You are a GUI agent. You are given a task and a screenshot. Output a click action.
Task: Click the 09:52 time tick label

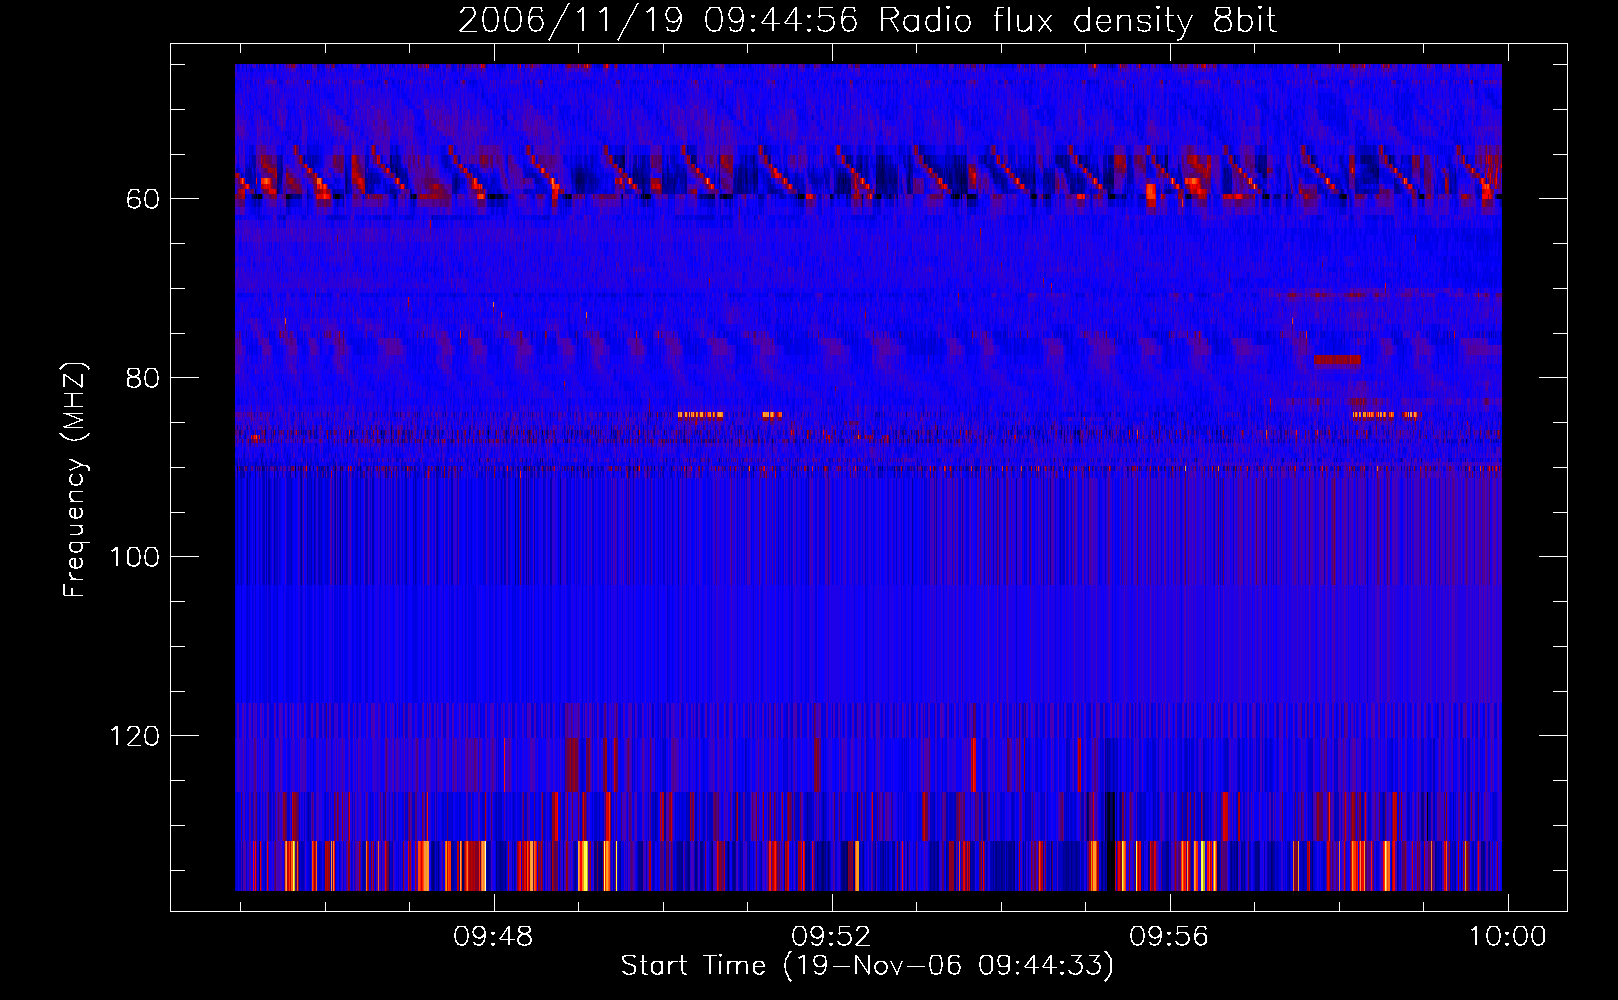pos(831,937)
